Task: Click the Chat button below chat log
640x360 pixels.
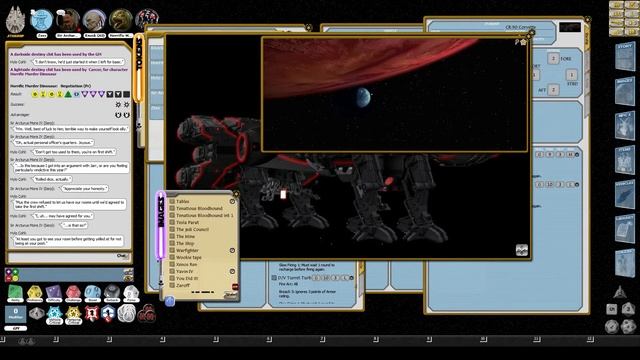Action: pyautogui.click(x=122, y=256)
